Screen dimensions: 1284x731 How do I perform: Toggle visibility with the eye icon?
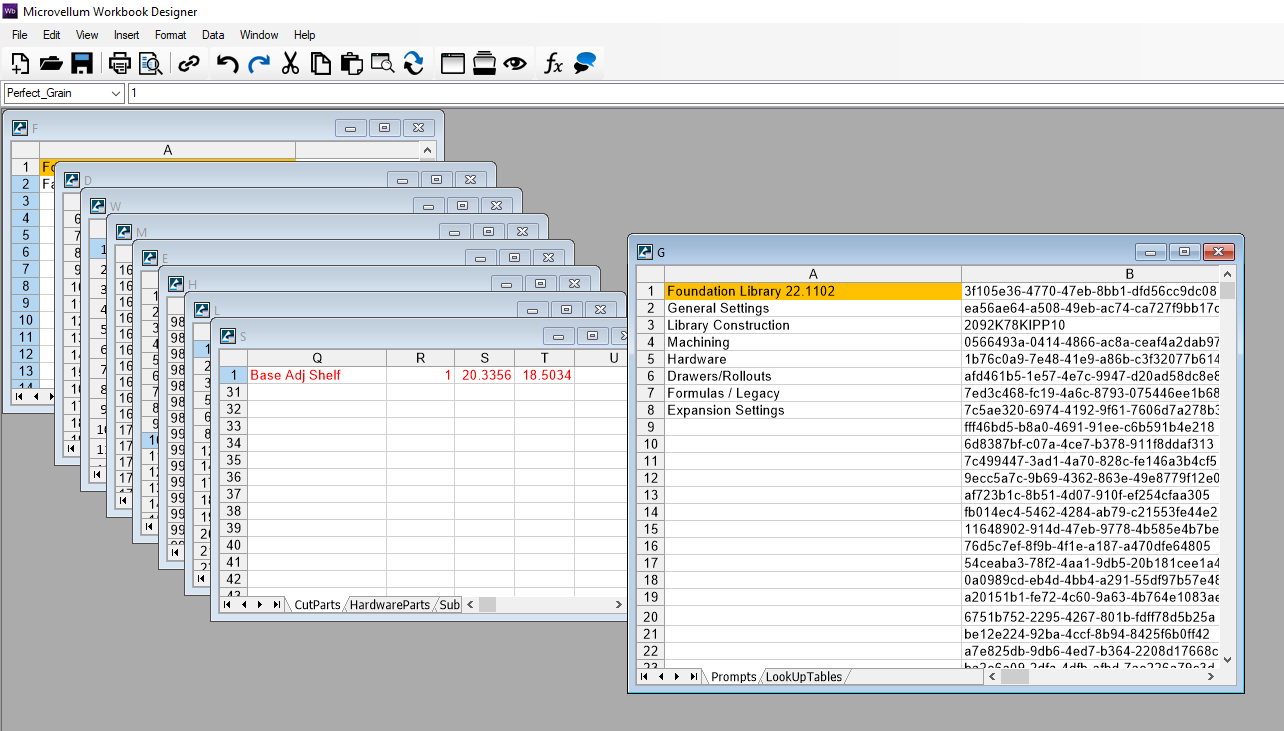[515, 63]
